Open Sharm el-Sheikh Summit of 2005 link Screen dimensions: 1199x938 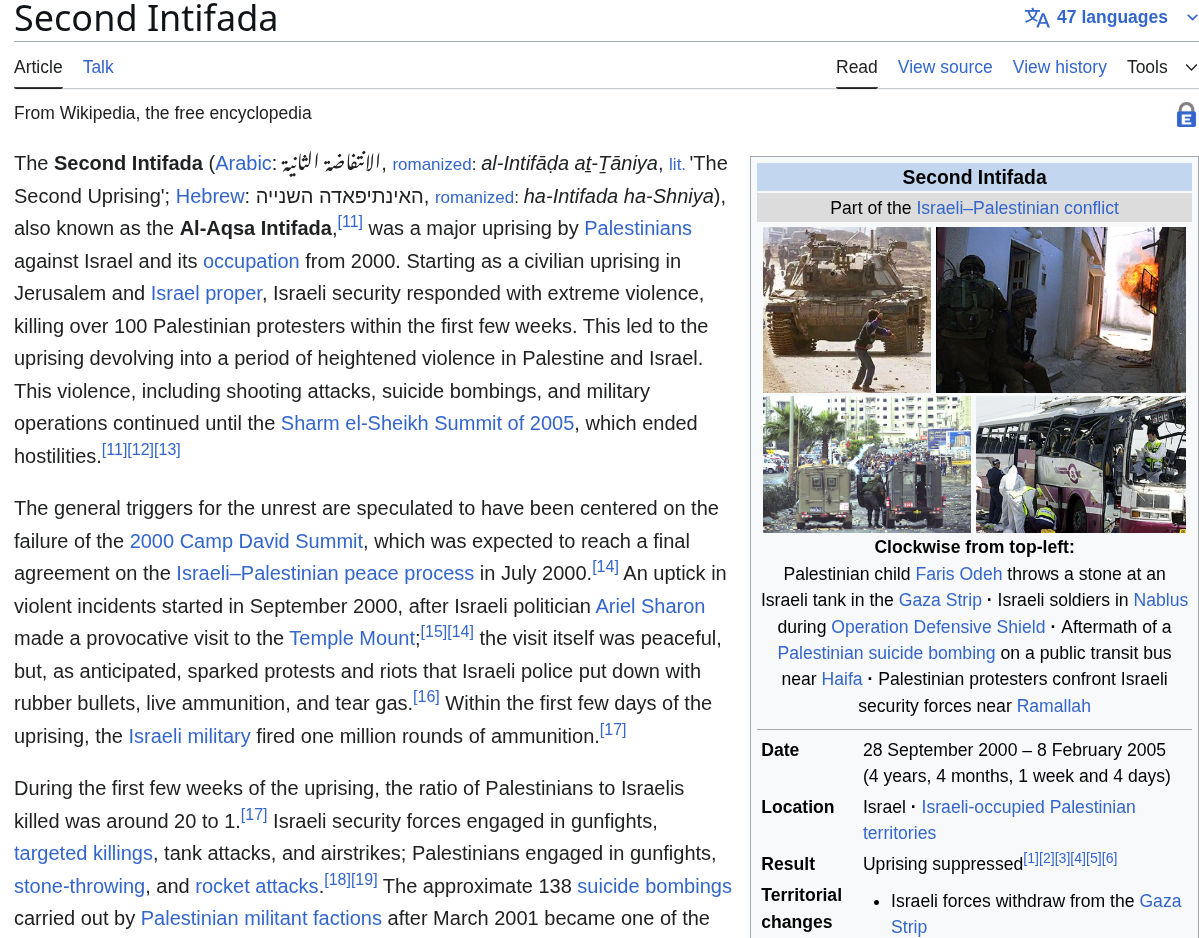pyautogui.click(x=427, y=424)
